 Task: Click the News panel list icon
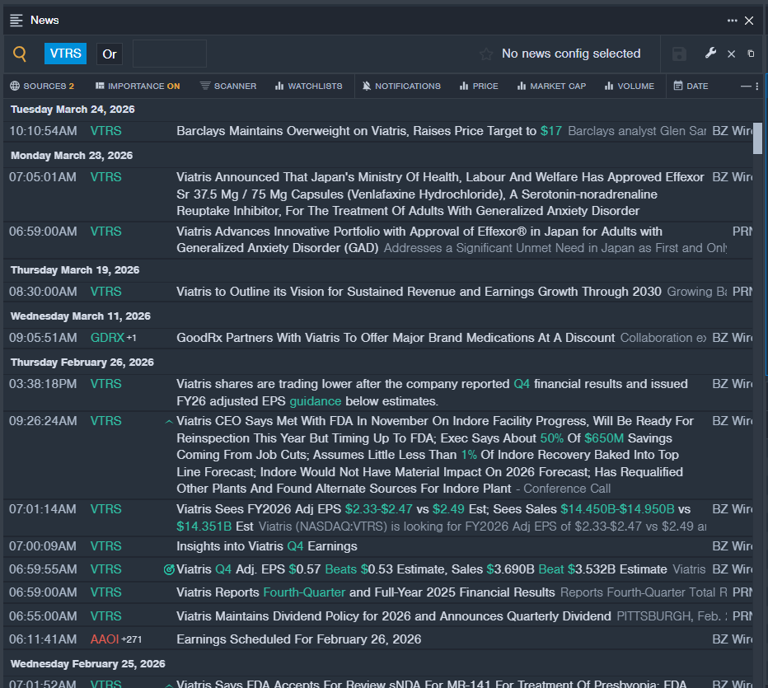(x=16, y=20)
